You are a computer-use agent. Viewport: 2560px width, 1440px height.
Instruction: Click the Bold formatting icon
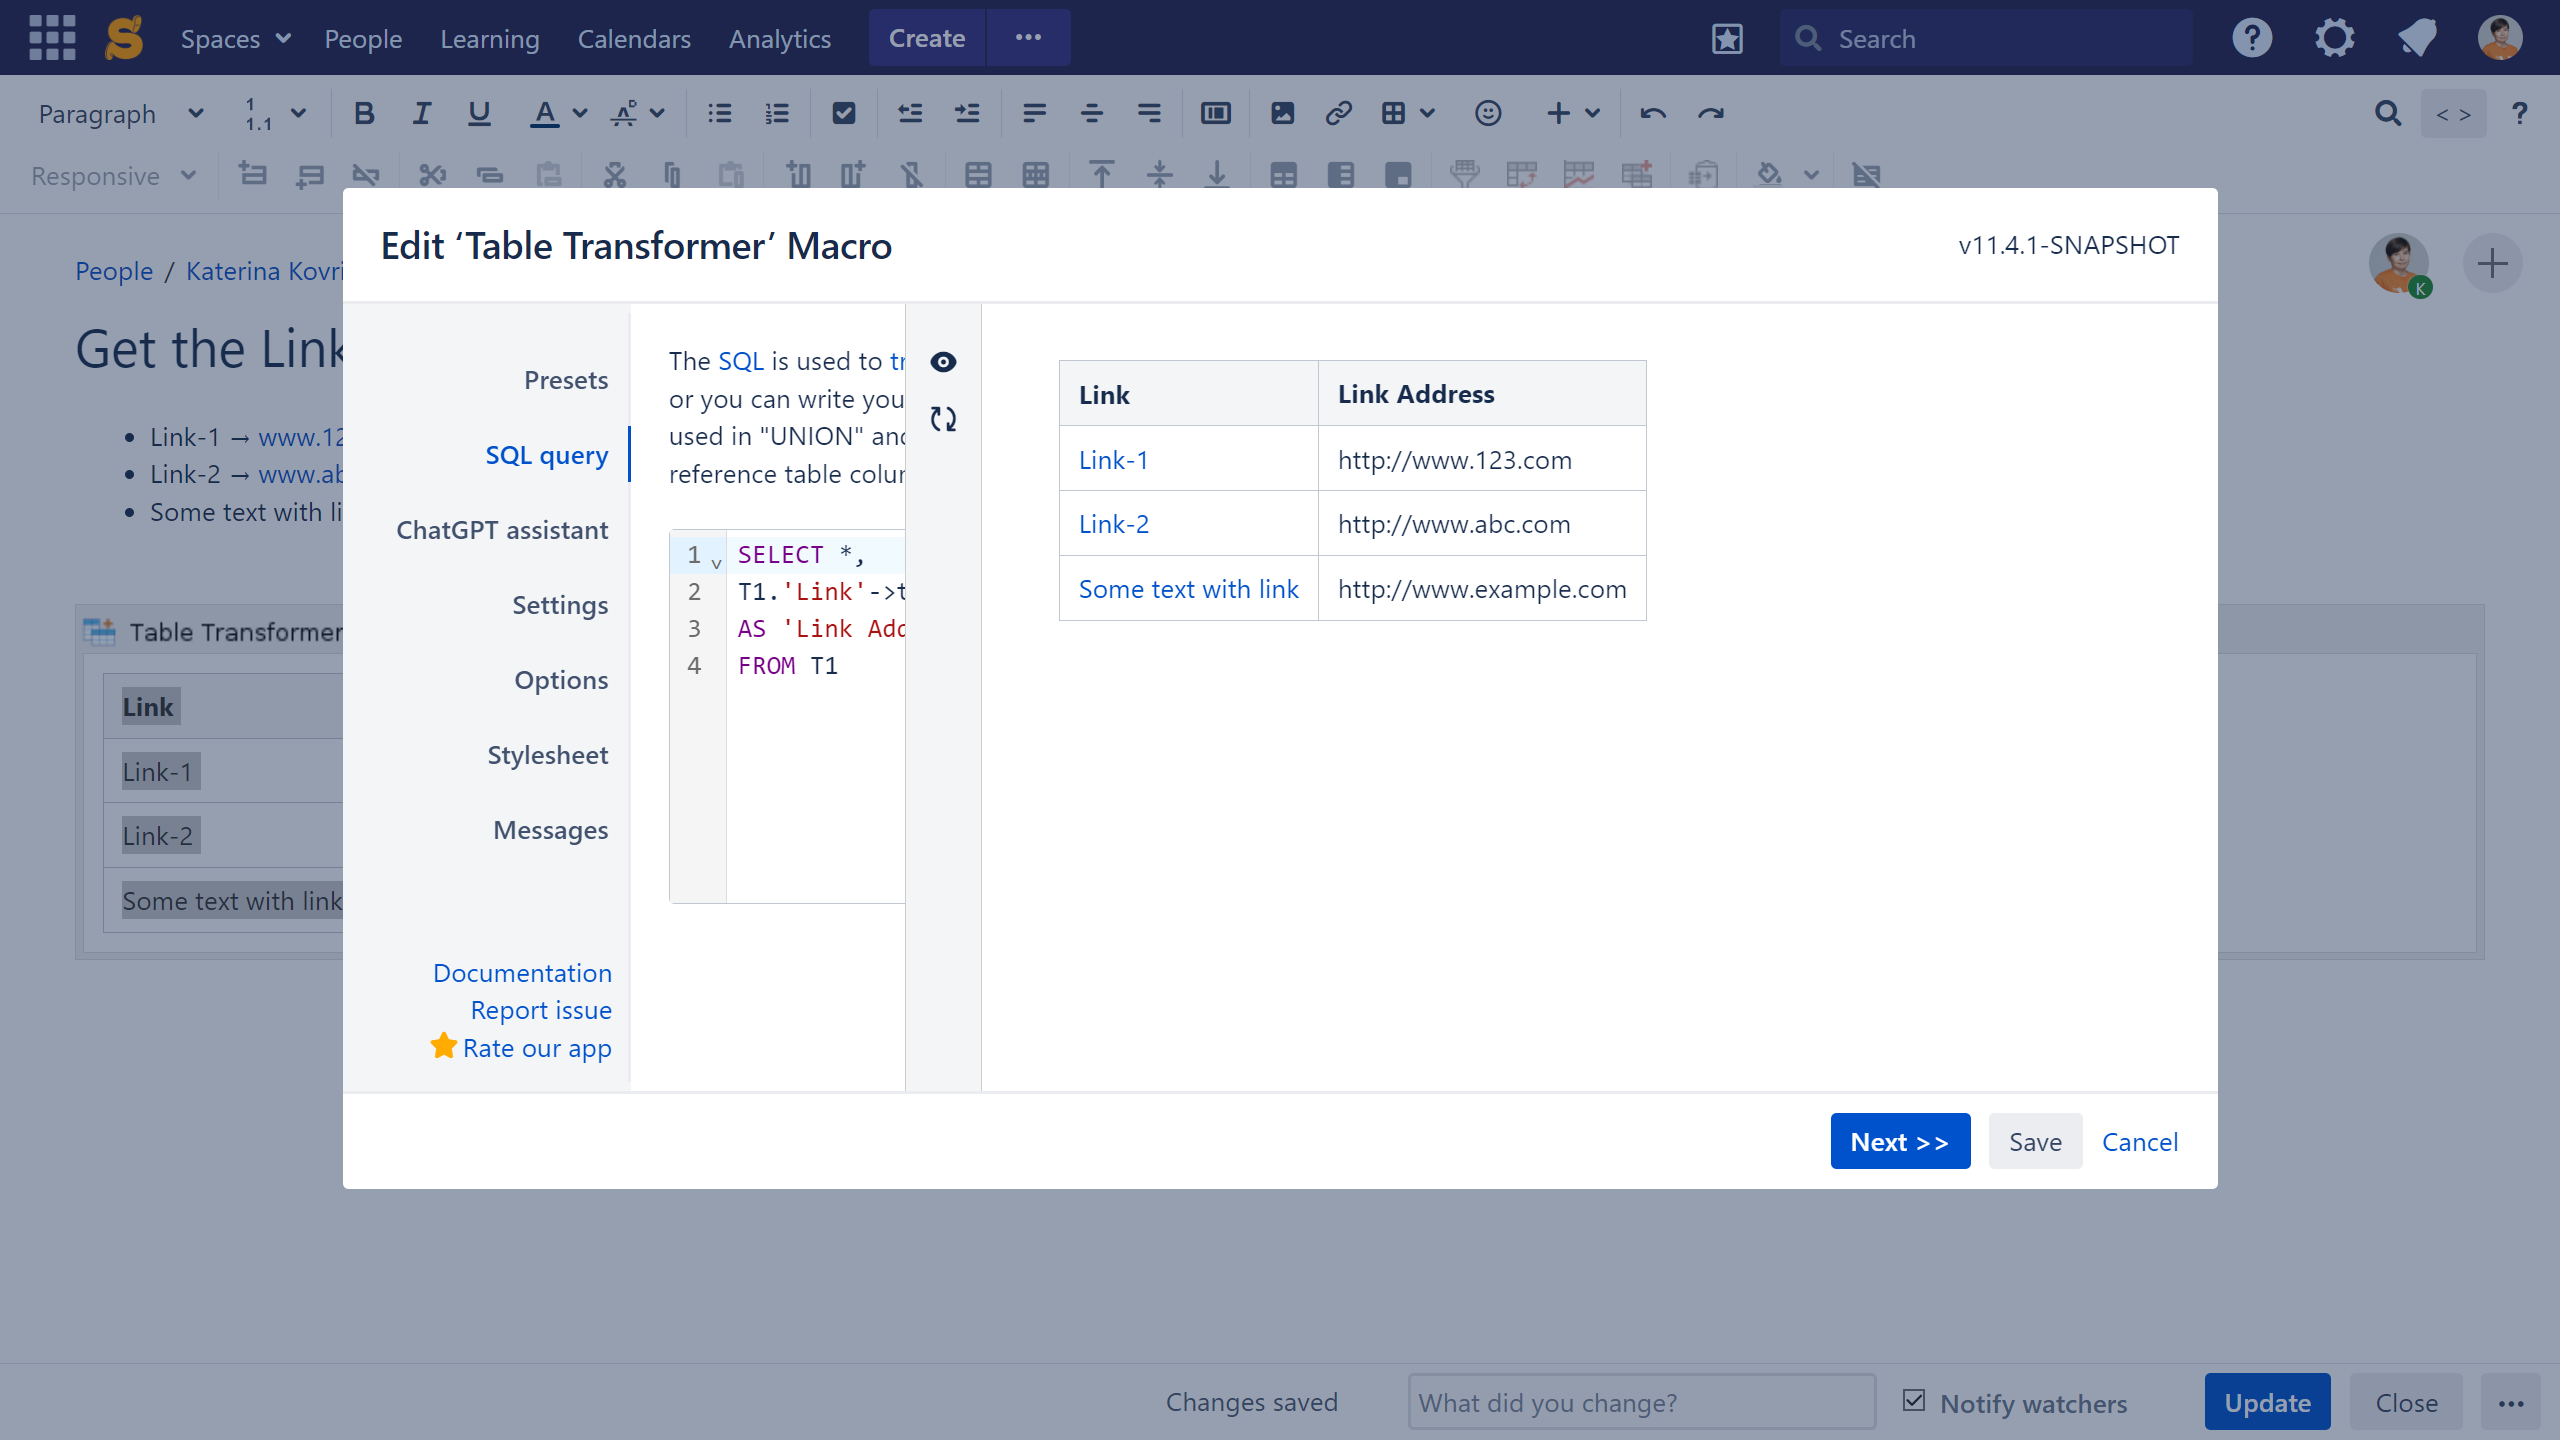364,114
